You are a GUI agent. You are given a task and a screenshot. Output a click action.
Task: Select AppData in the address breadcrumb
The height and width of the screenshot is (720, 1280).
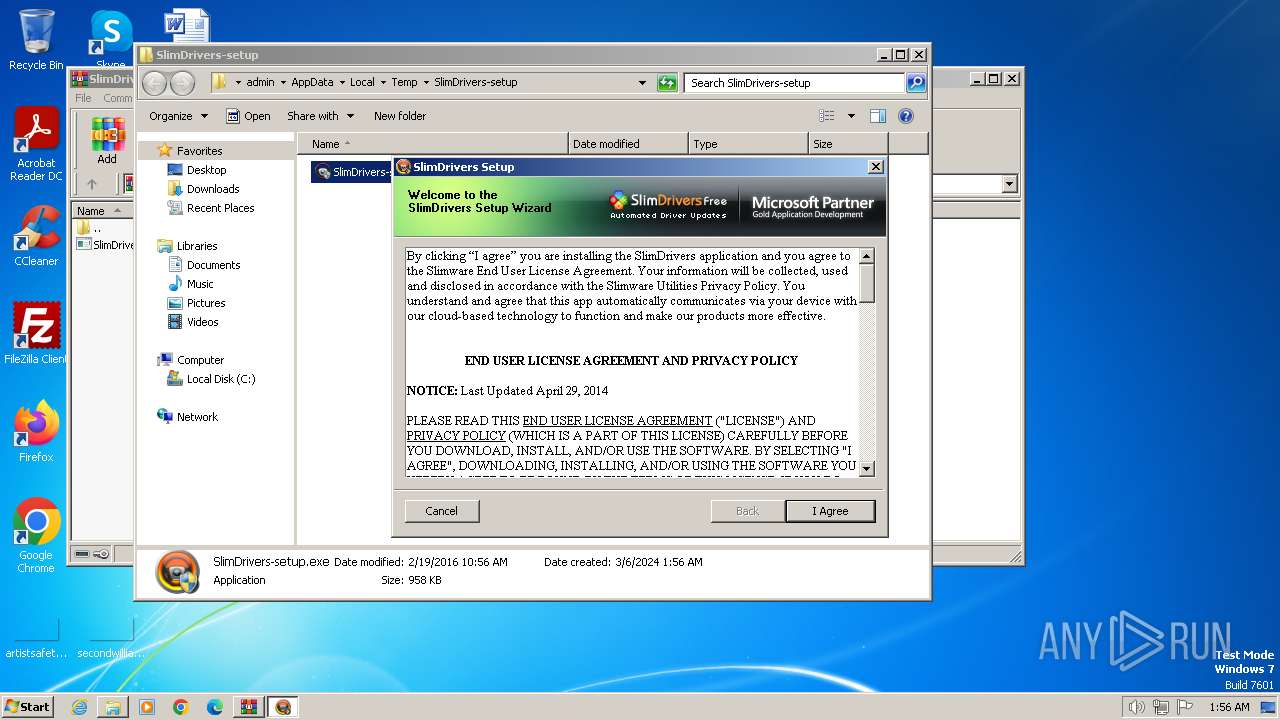(312, 82)
